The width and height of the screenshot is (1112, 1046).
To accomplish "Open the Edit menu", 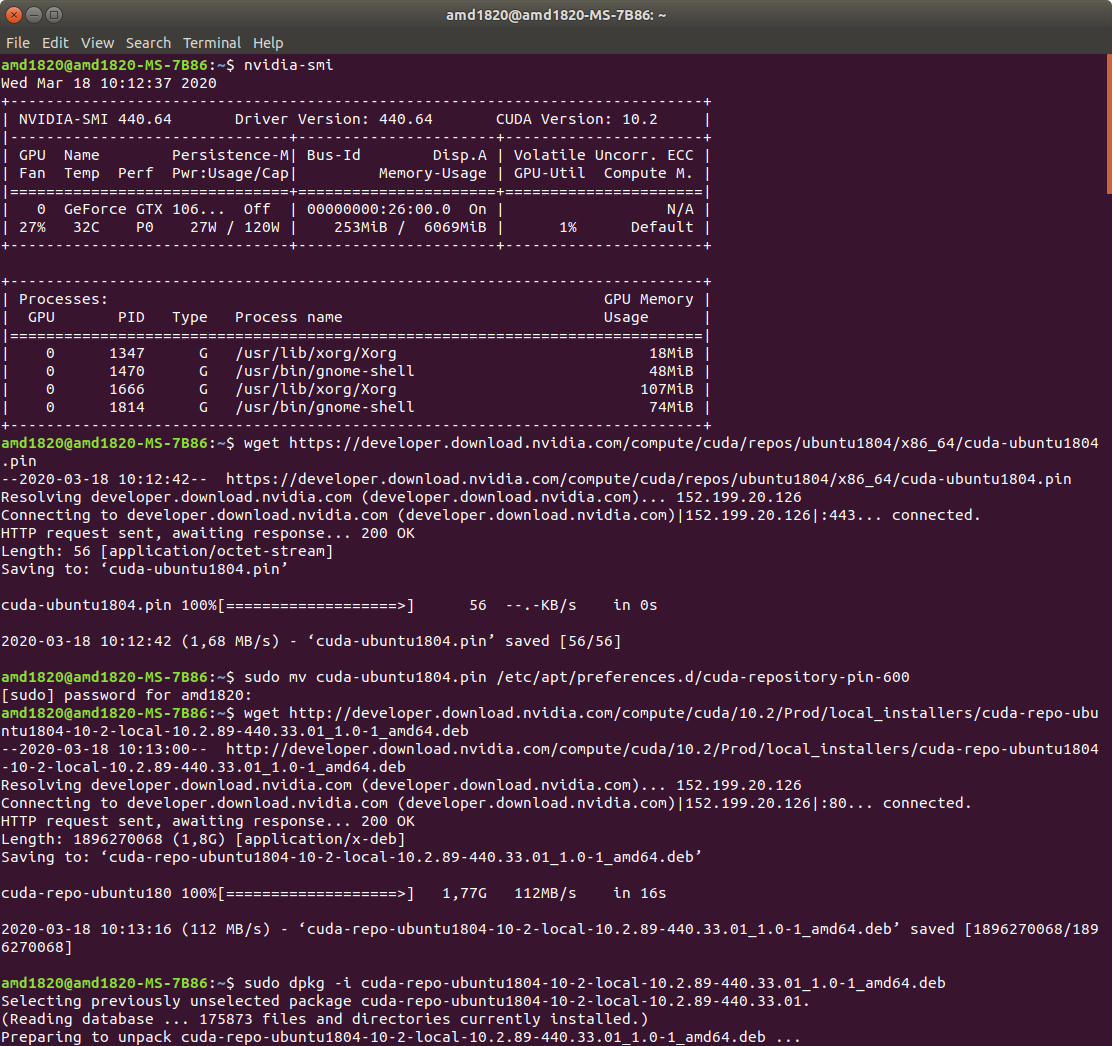I will coord(55,43).
